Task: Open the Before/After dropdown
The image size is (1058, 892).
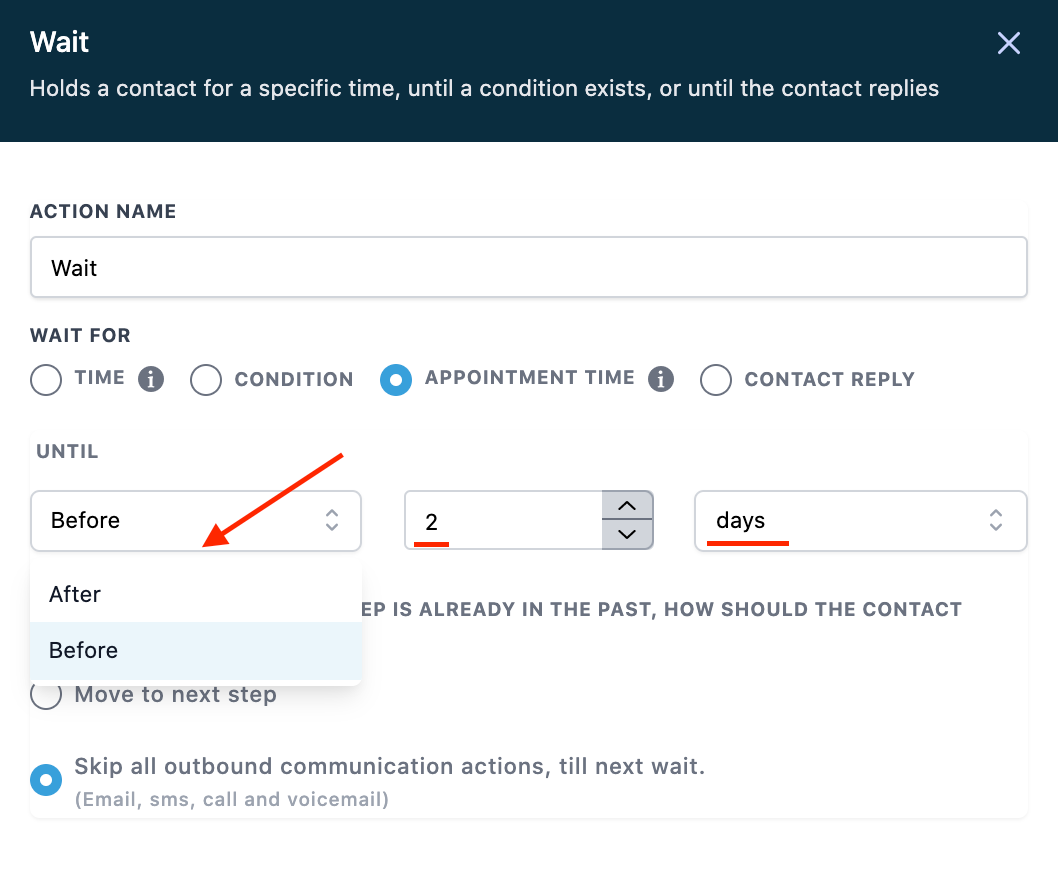Action: [196, 520]
